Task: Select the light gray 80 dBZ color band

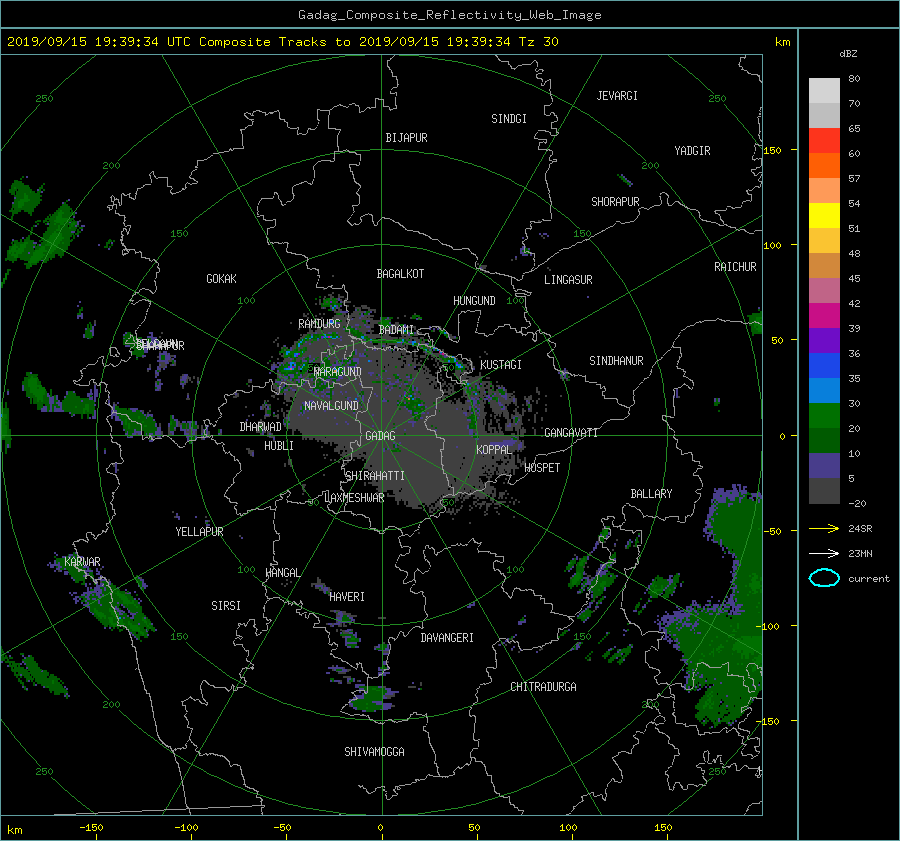Action: tap(824, 91)
